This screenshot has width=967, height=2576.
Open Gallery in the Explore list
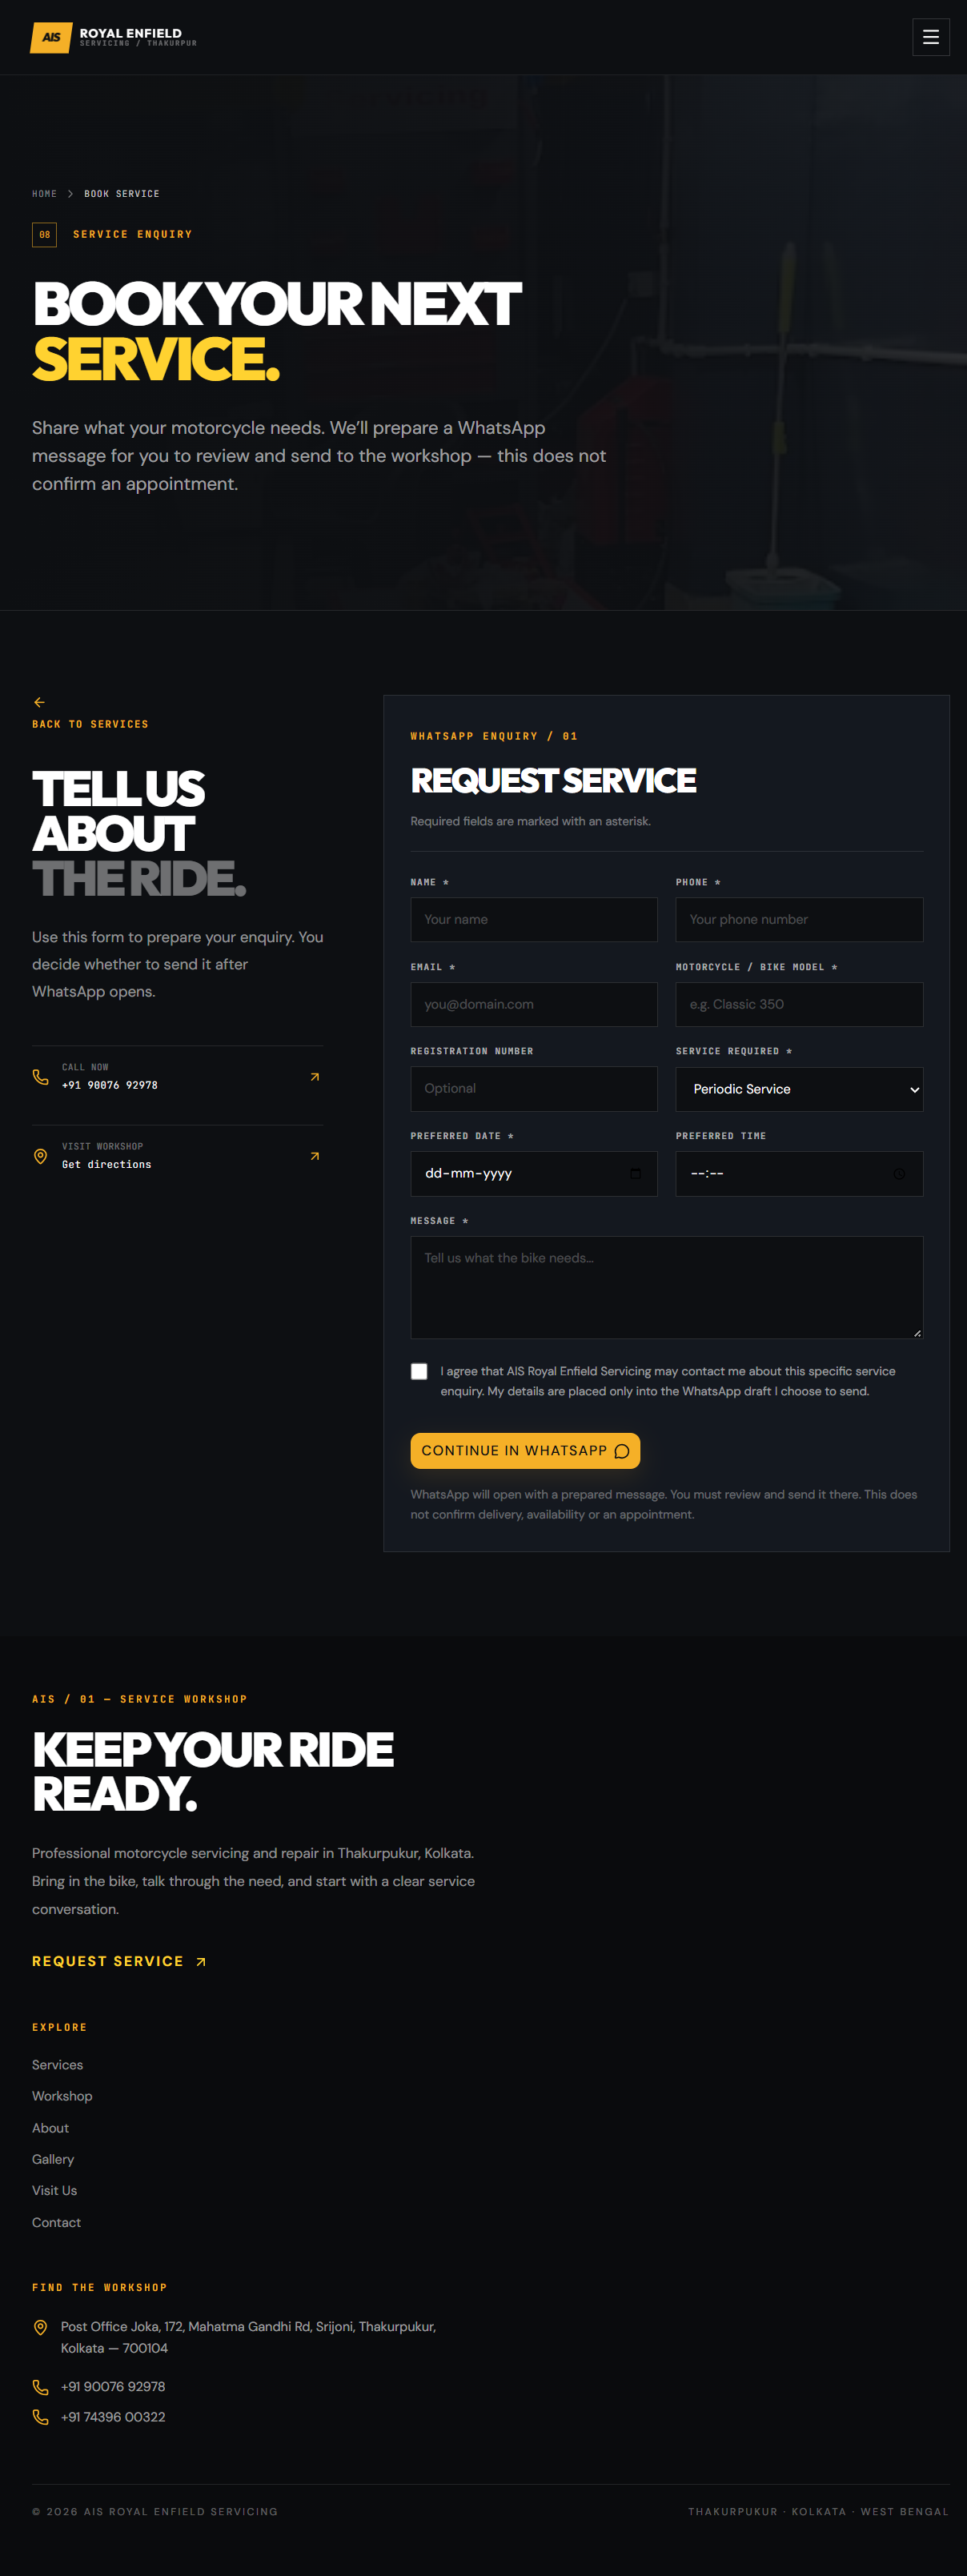click(x=53, y=2159)
